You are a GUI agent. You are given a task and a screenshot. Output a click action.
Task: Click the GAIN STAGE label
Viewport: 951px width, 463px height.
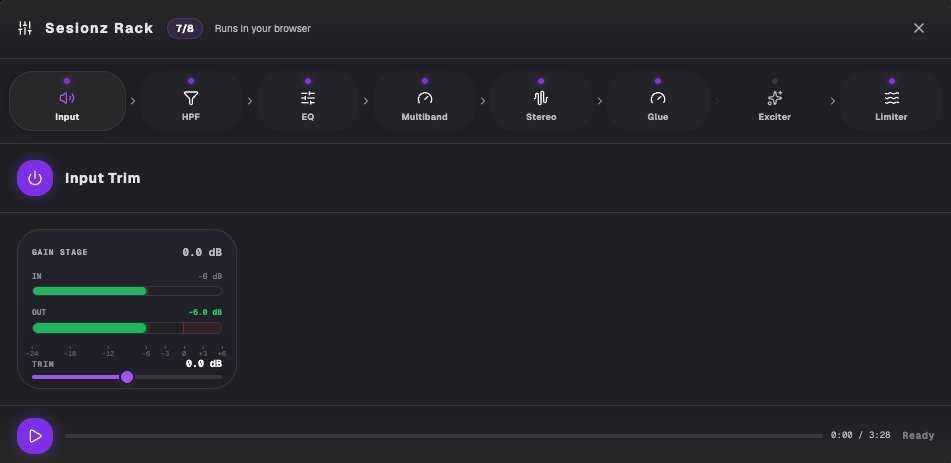pos(59,252)
